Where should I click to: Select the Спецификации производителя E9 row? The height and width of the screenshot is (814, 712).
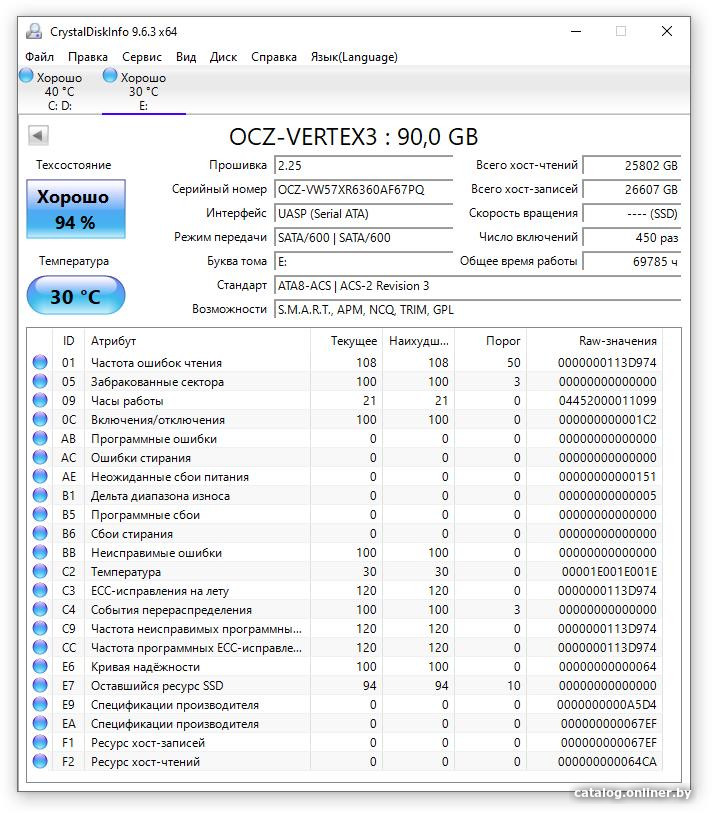345,704
